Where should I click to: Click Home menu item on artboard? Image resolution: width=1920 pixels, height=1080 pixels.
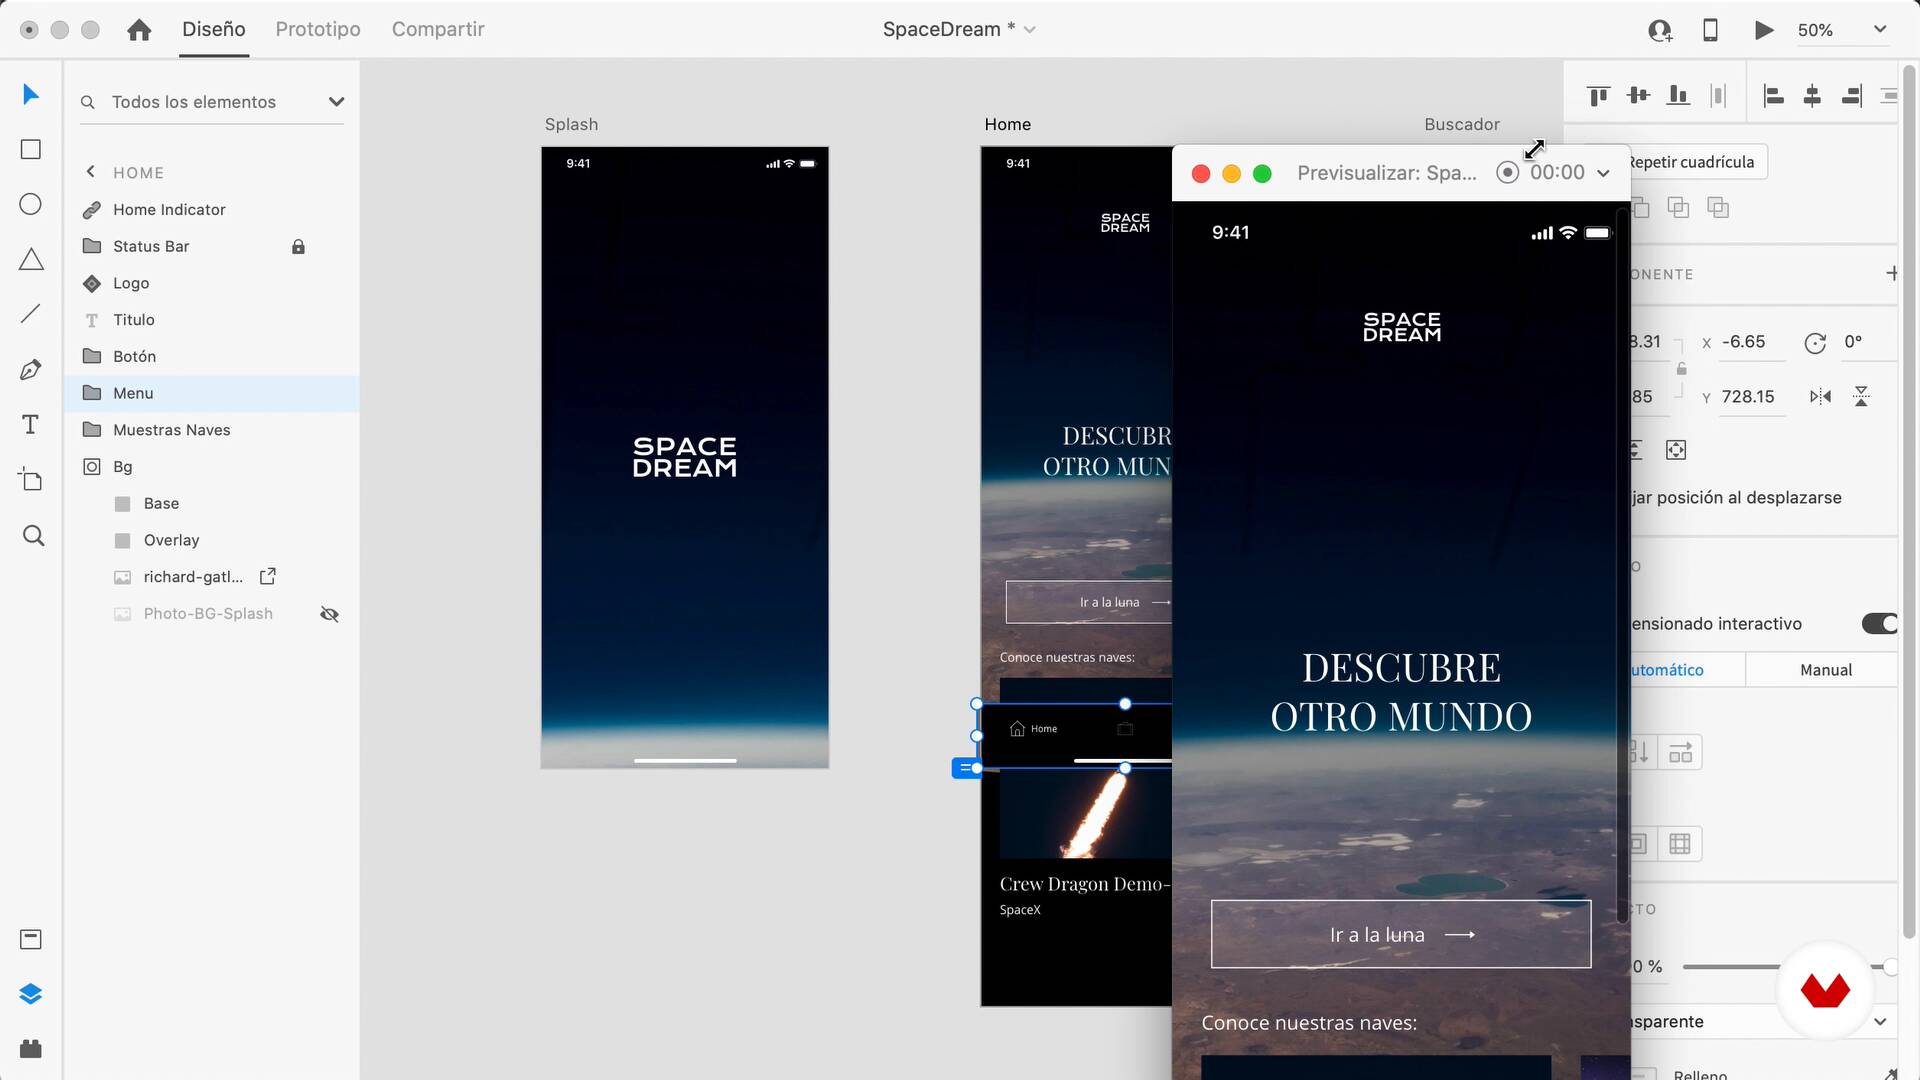click(x=1033, y=729)
